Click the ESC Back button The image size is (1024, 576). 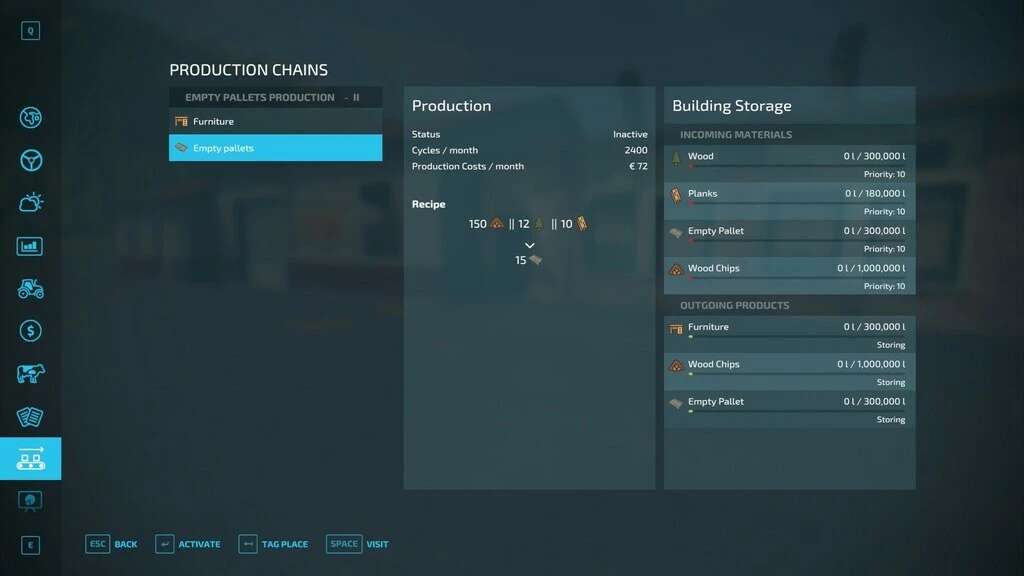point(112,544)
